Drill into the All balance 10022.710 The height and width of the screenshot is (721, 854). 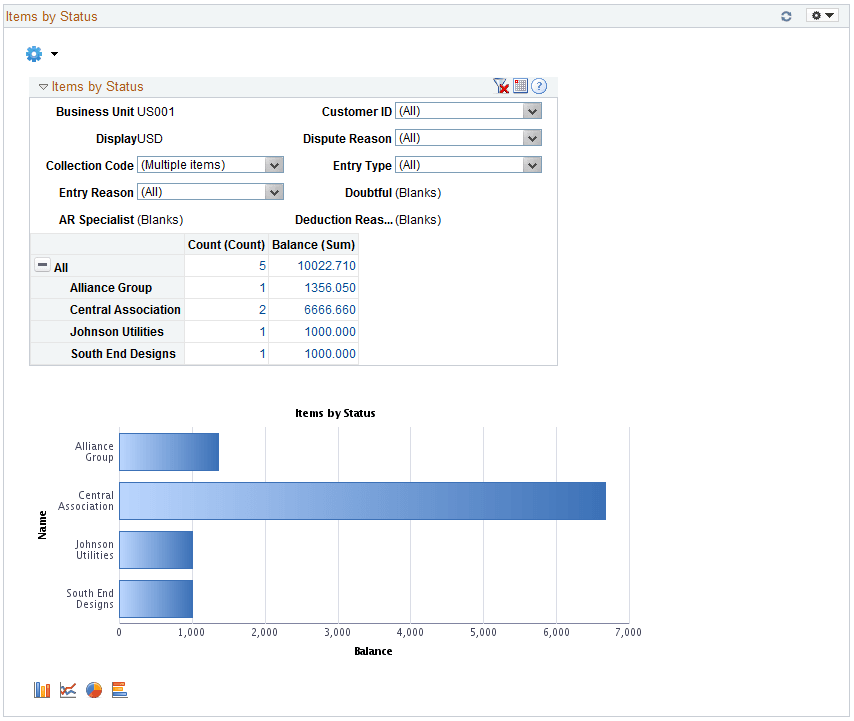[x=329, y=265]
